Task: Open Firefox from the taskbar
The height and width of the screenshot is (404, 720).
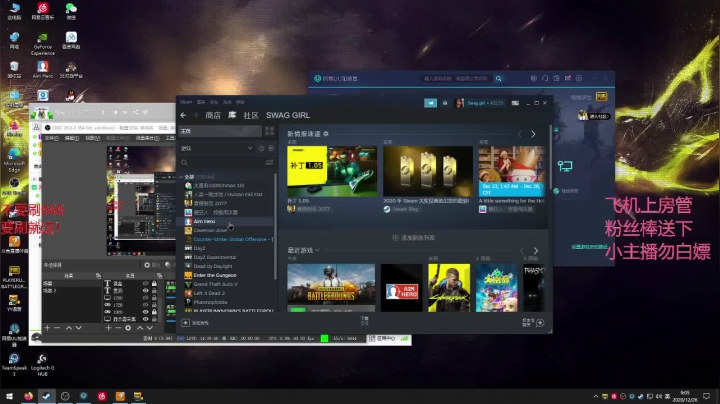Action: [28, 396]
